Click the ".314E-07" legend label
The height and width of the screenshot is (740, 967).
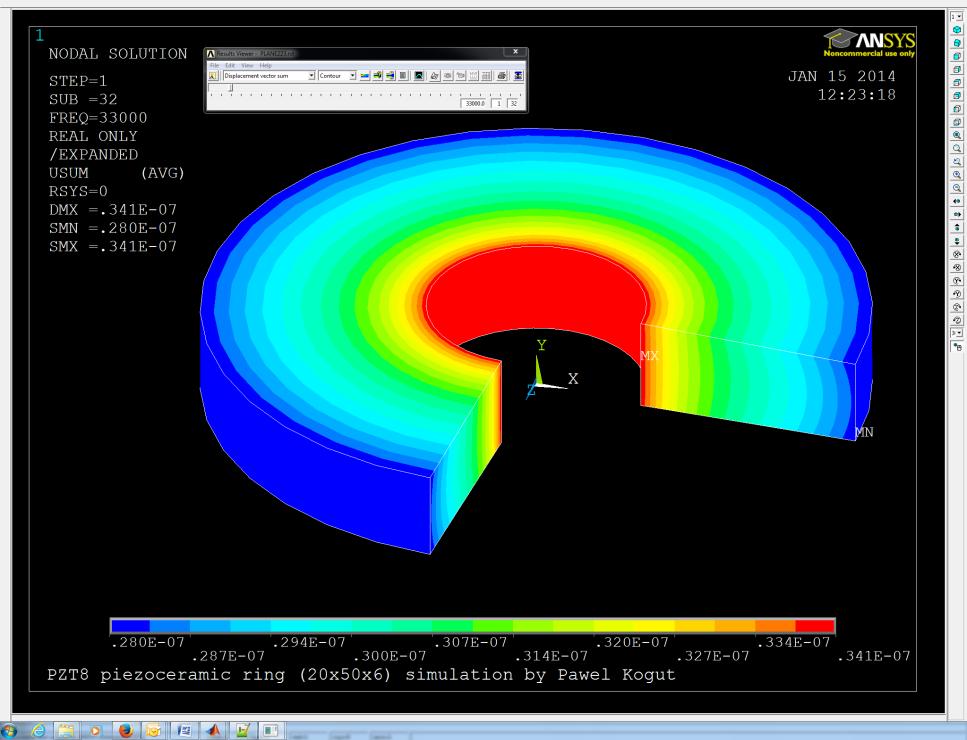(551, 656)
